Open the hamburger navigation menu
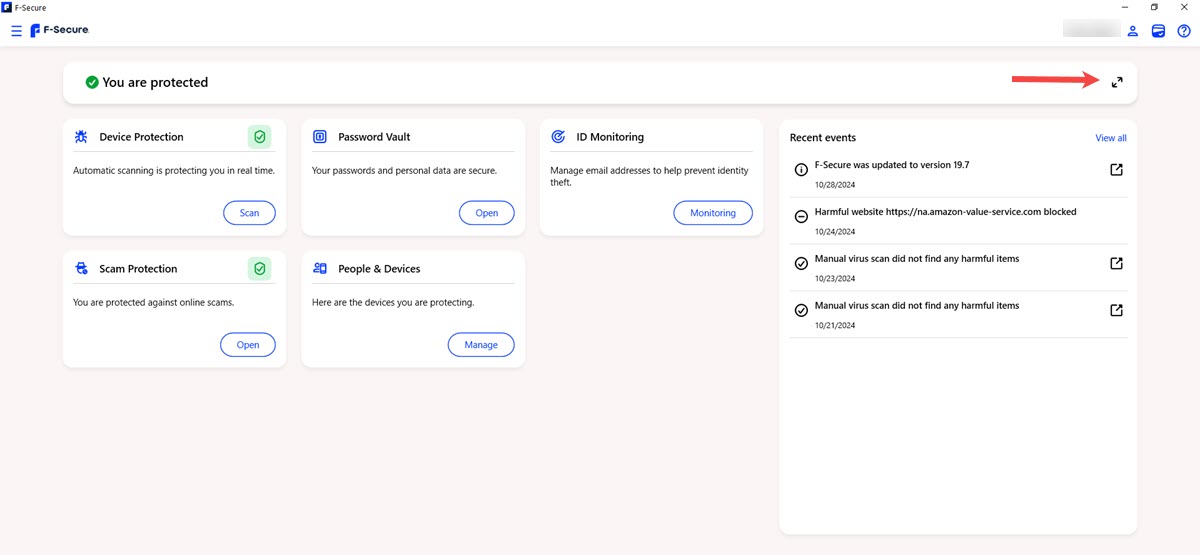 point(16,31)
